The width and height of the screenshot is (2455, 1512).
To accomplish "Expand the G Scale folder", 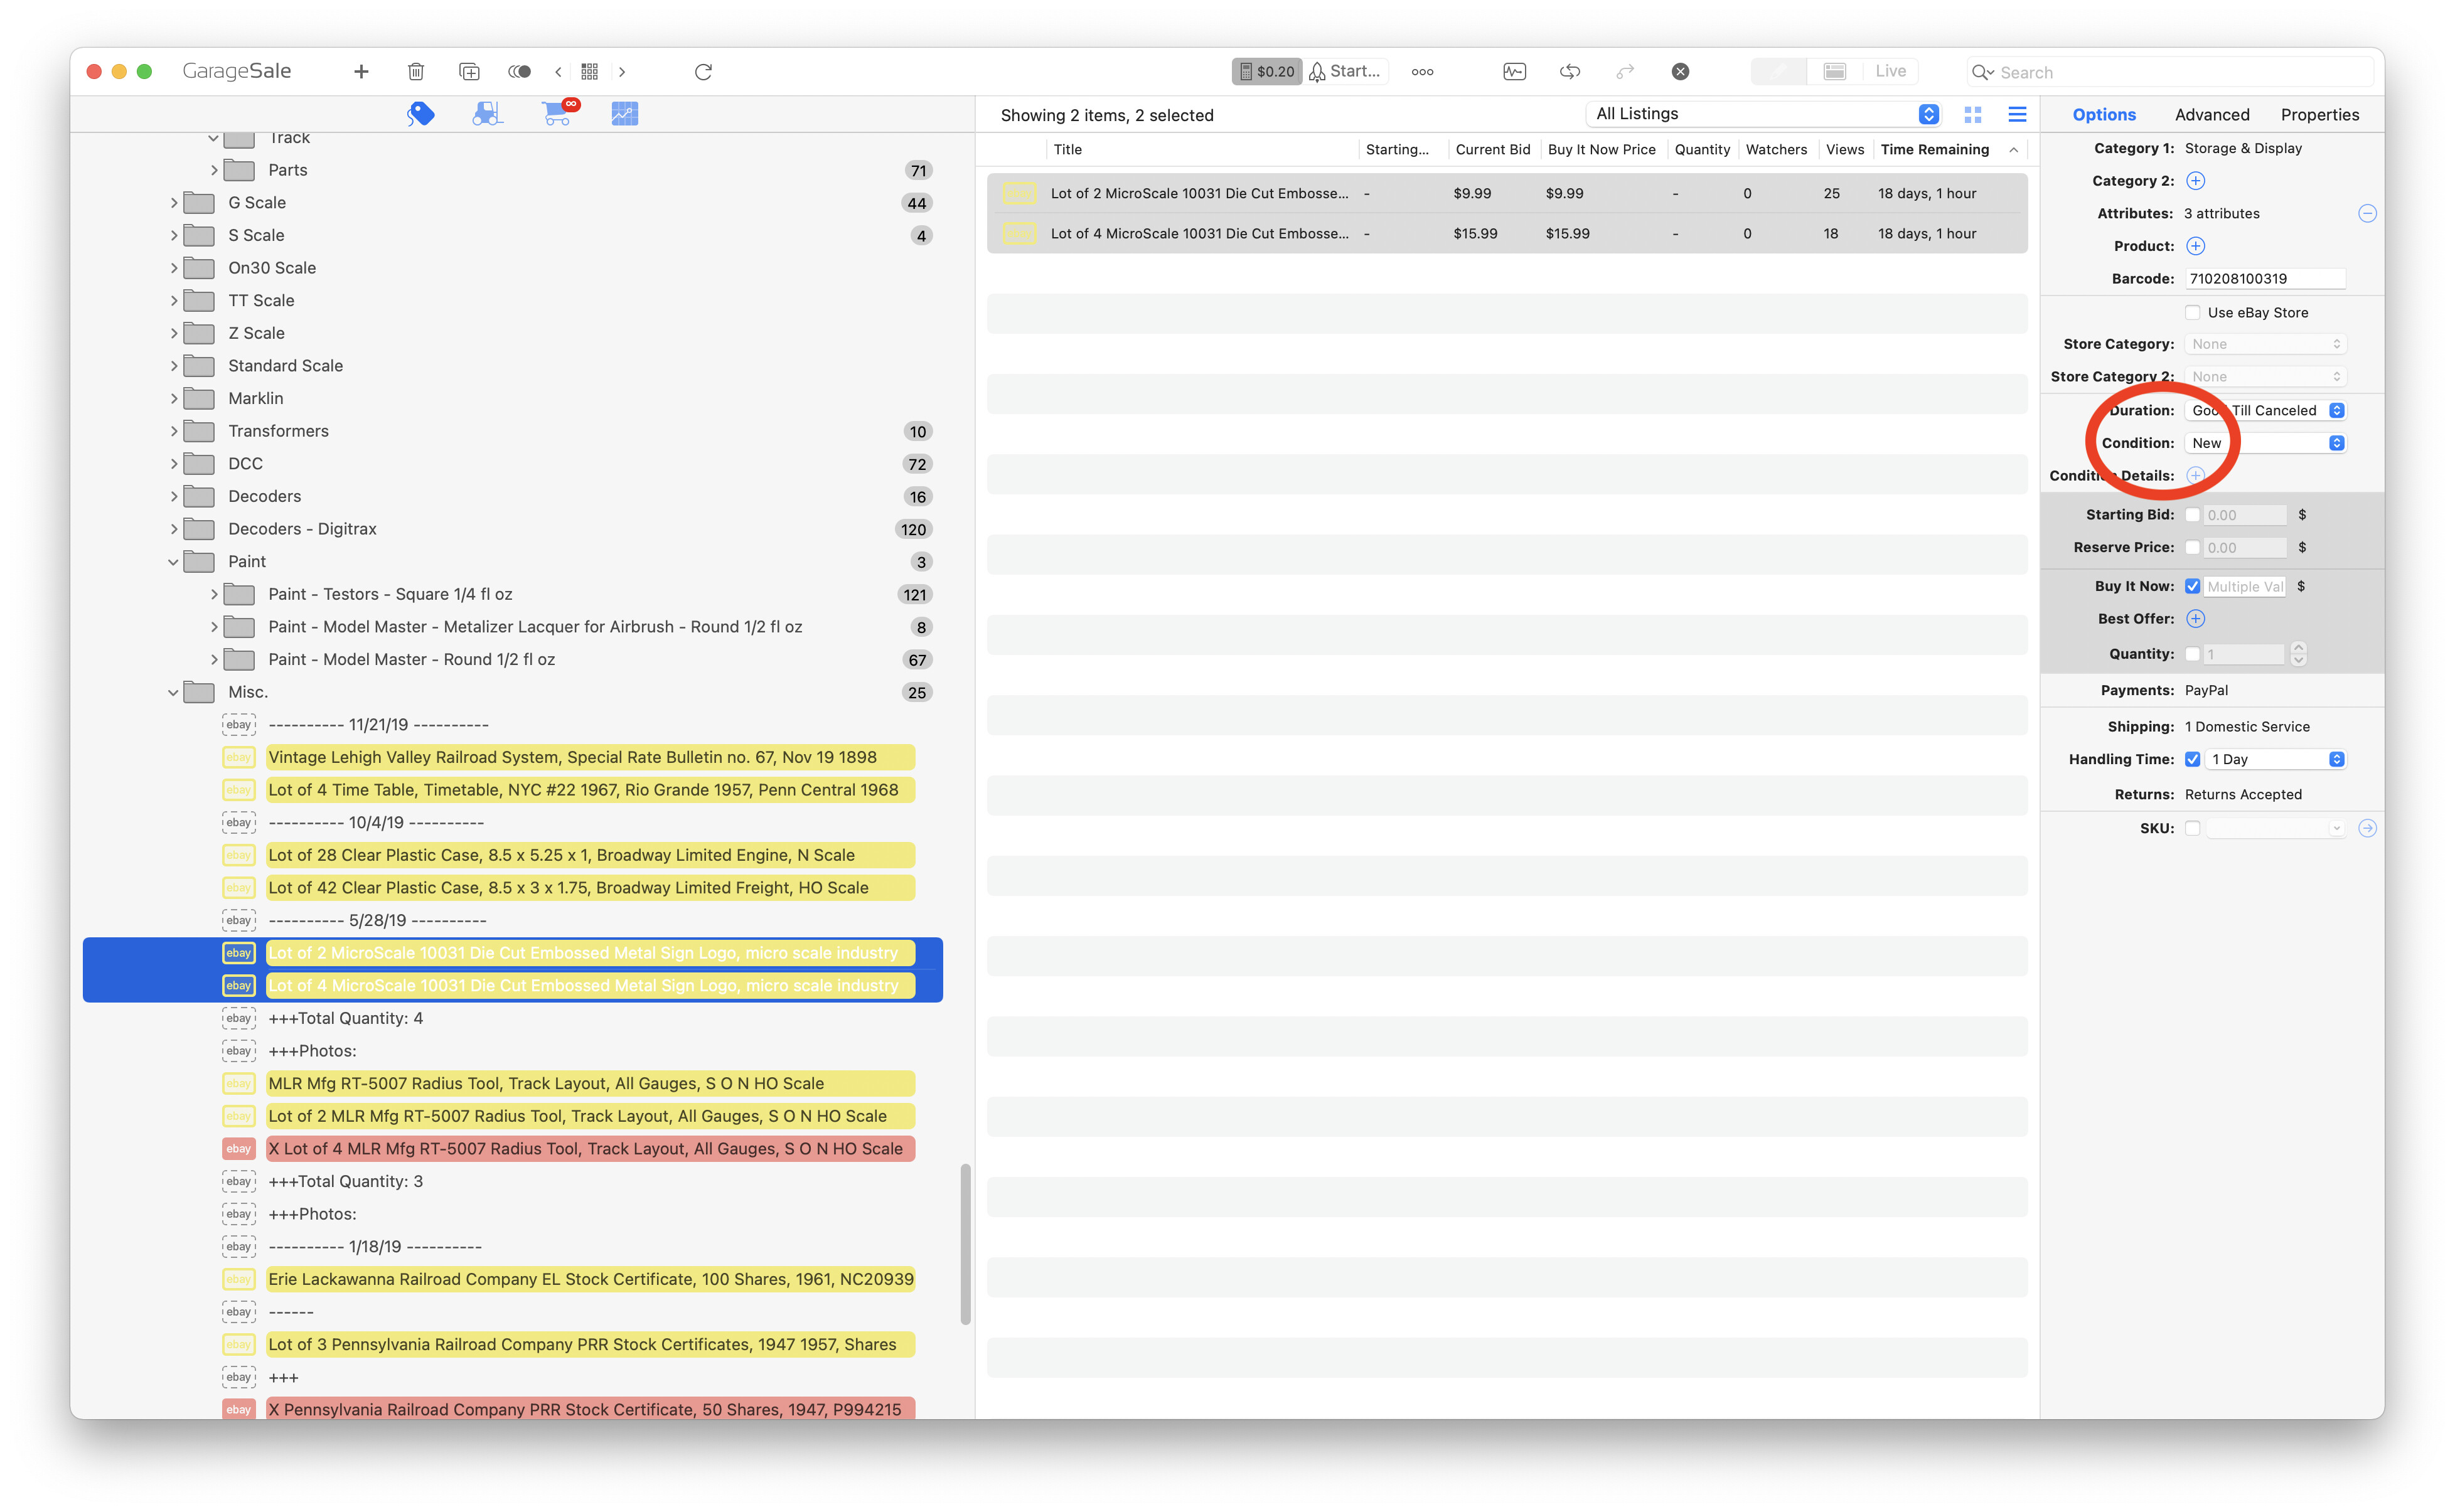I will click(173, 203).
